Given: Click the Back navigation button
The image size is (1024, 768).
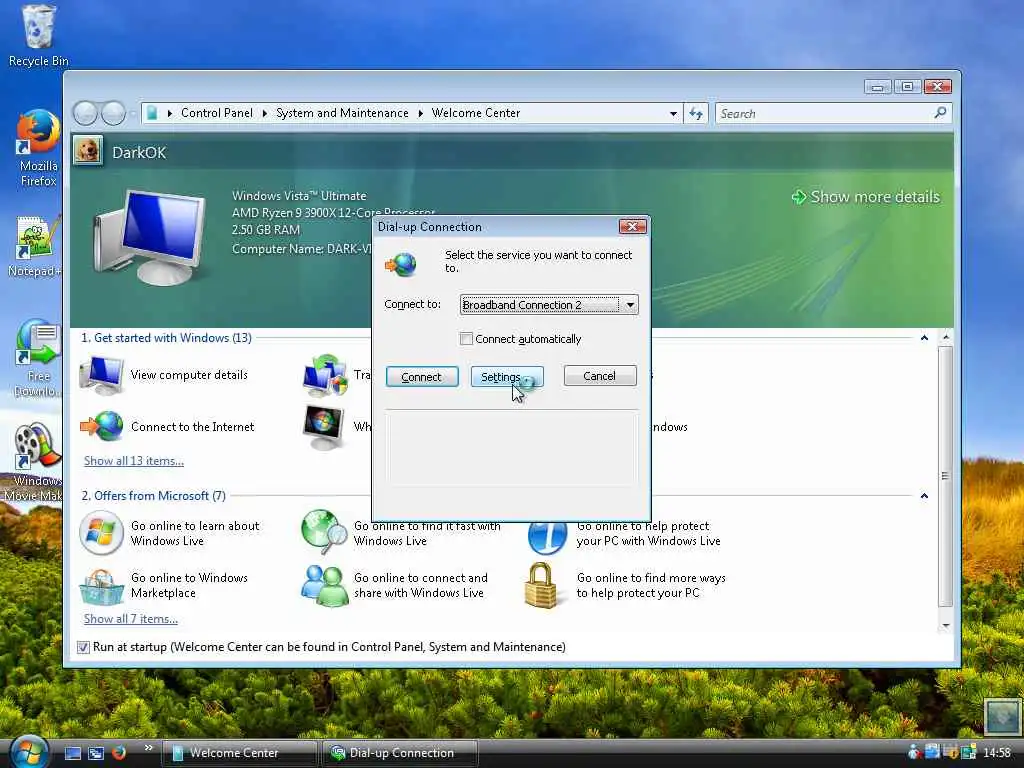Looking at the screenshot, I should pos(86,114).
